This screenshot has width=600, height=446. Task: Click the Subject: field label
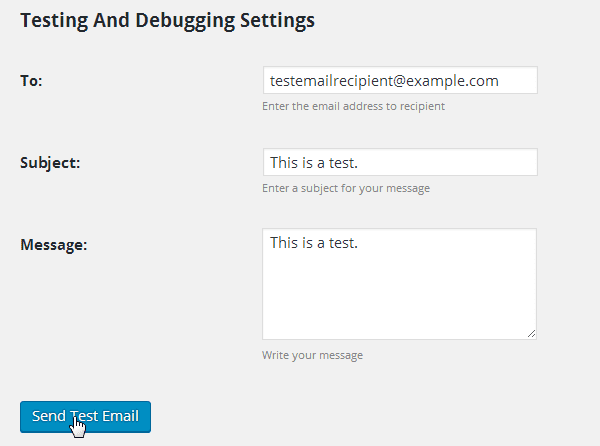[x=50, y=163]
